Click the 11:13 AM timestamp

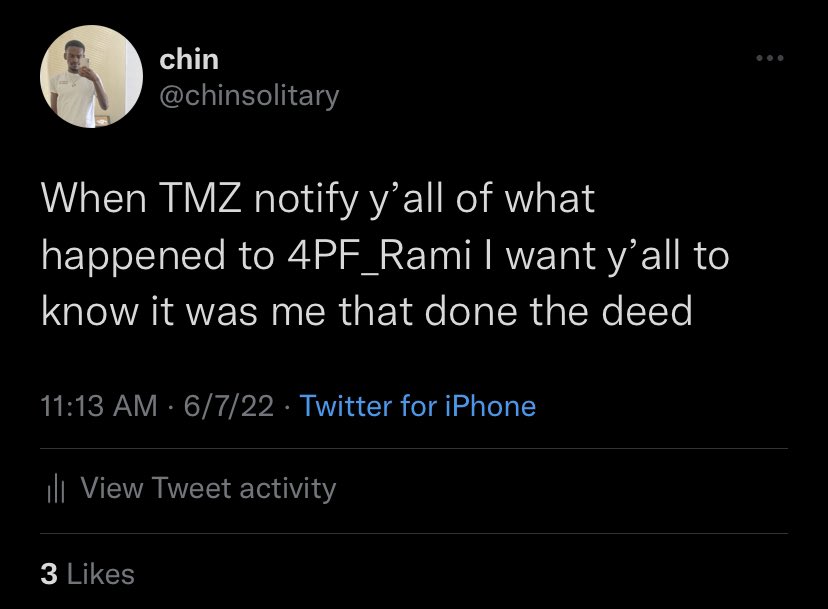[x=99, y=406]
